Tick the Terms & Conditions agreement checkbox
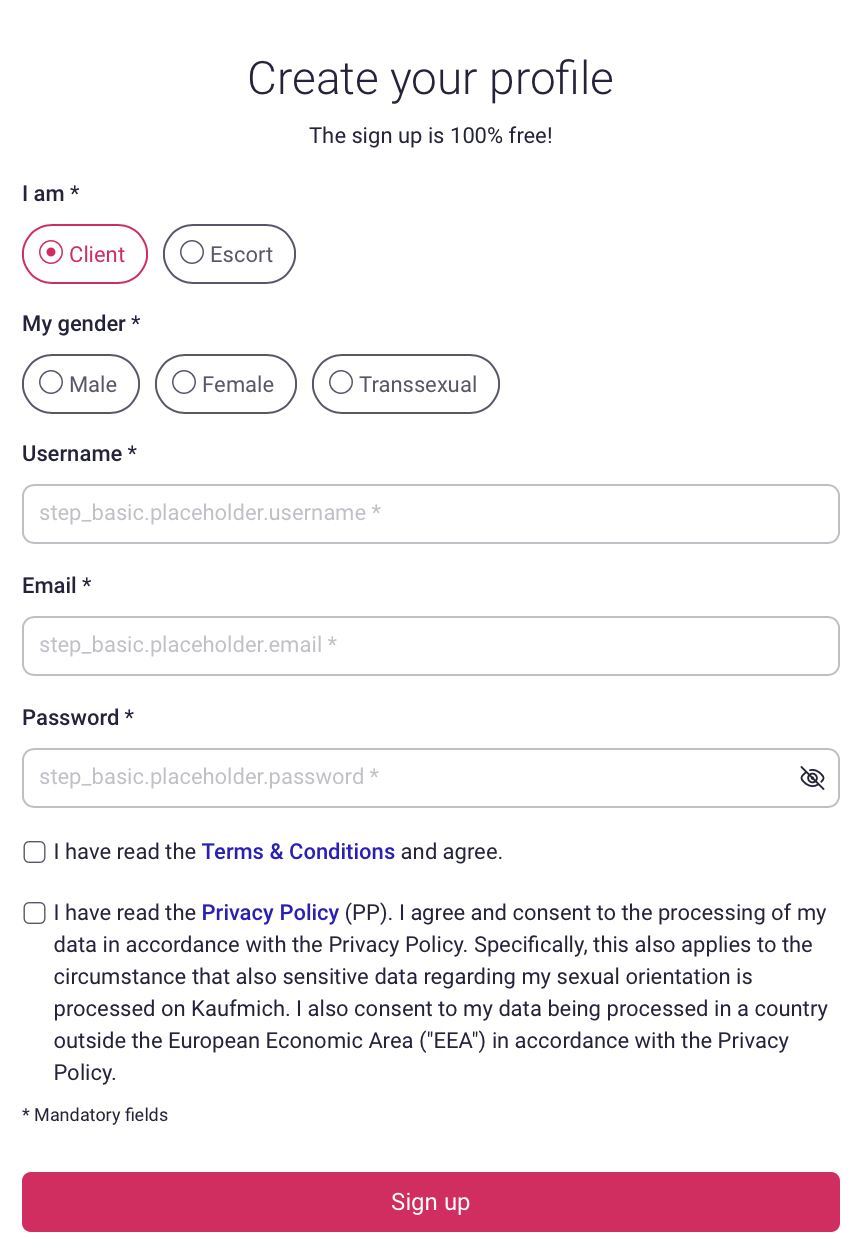The image size is (850, 1252). (35, 852)
